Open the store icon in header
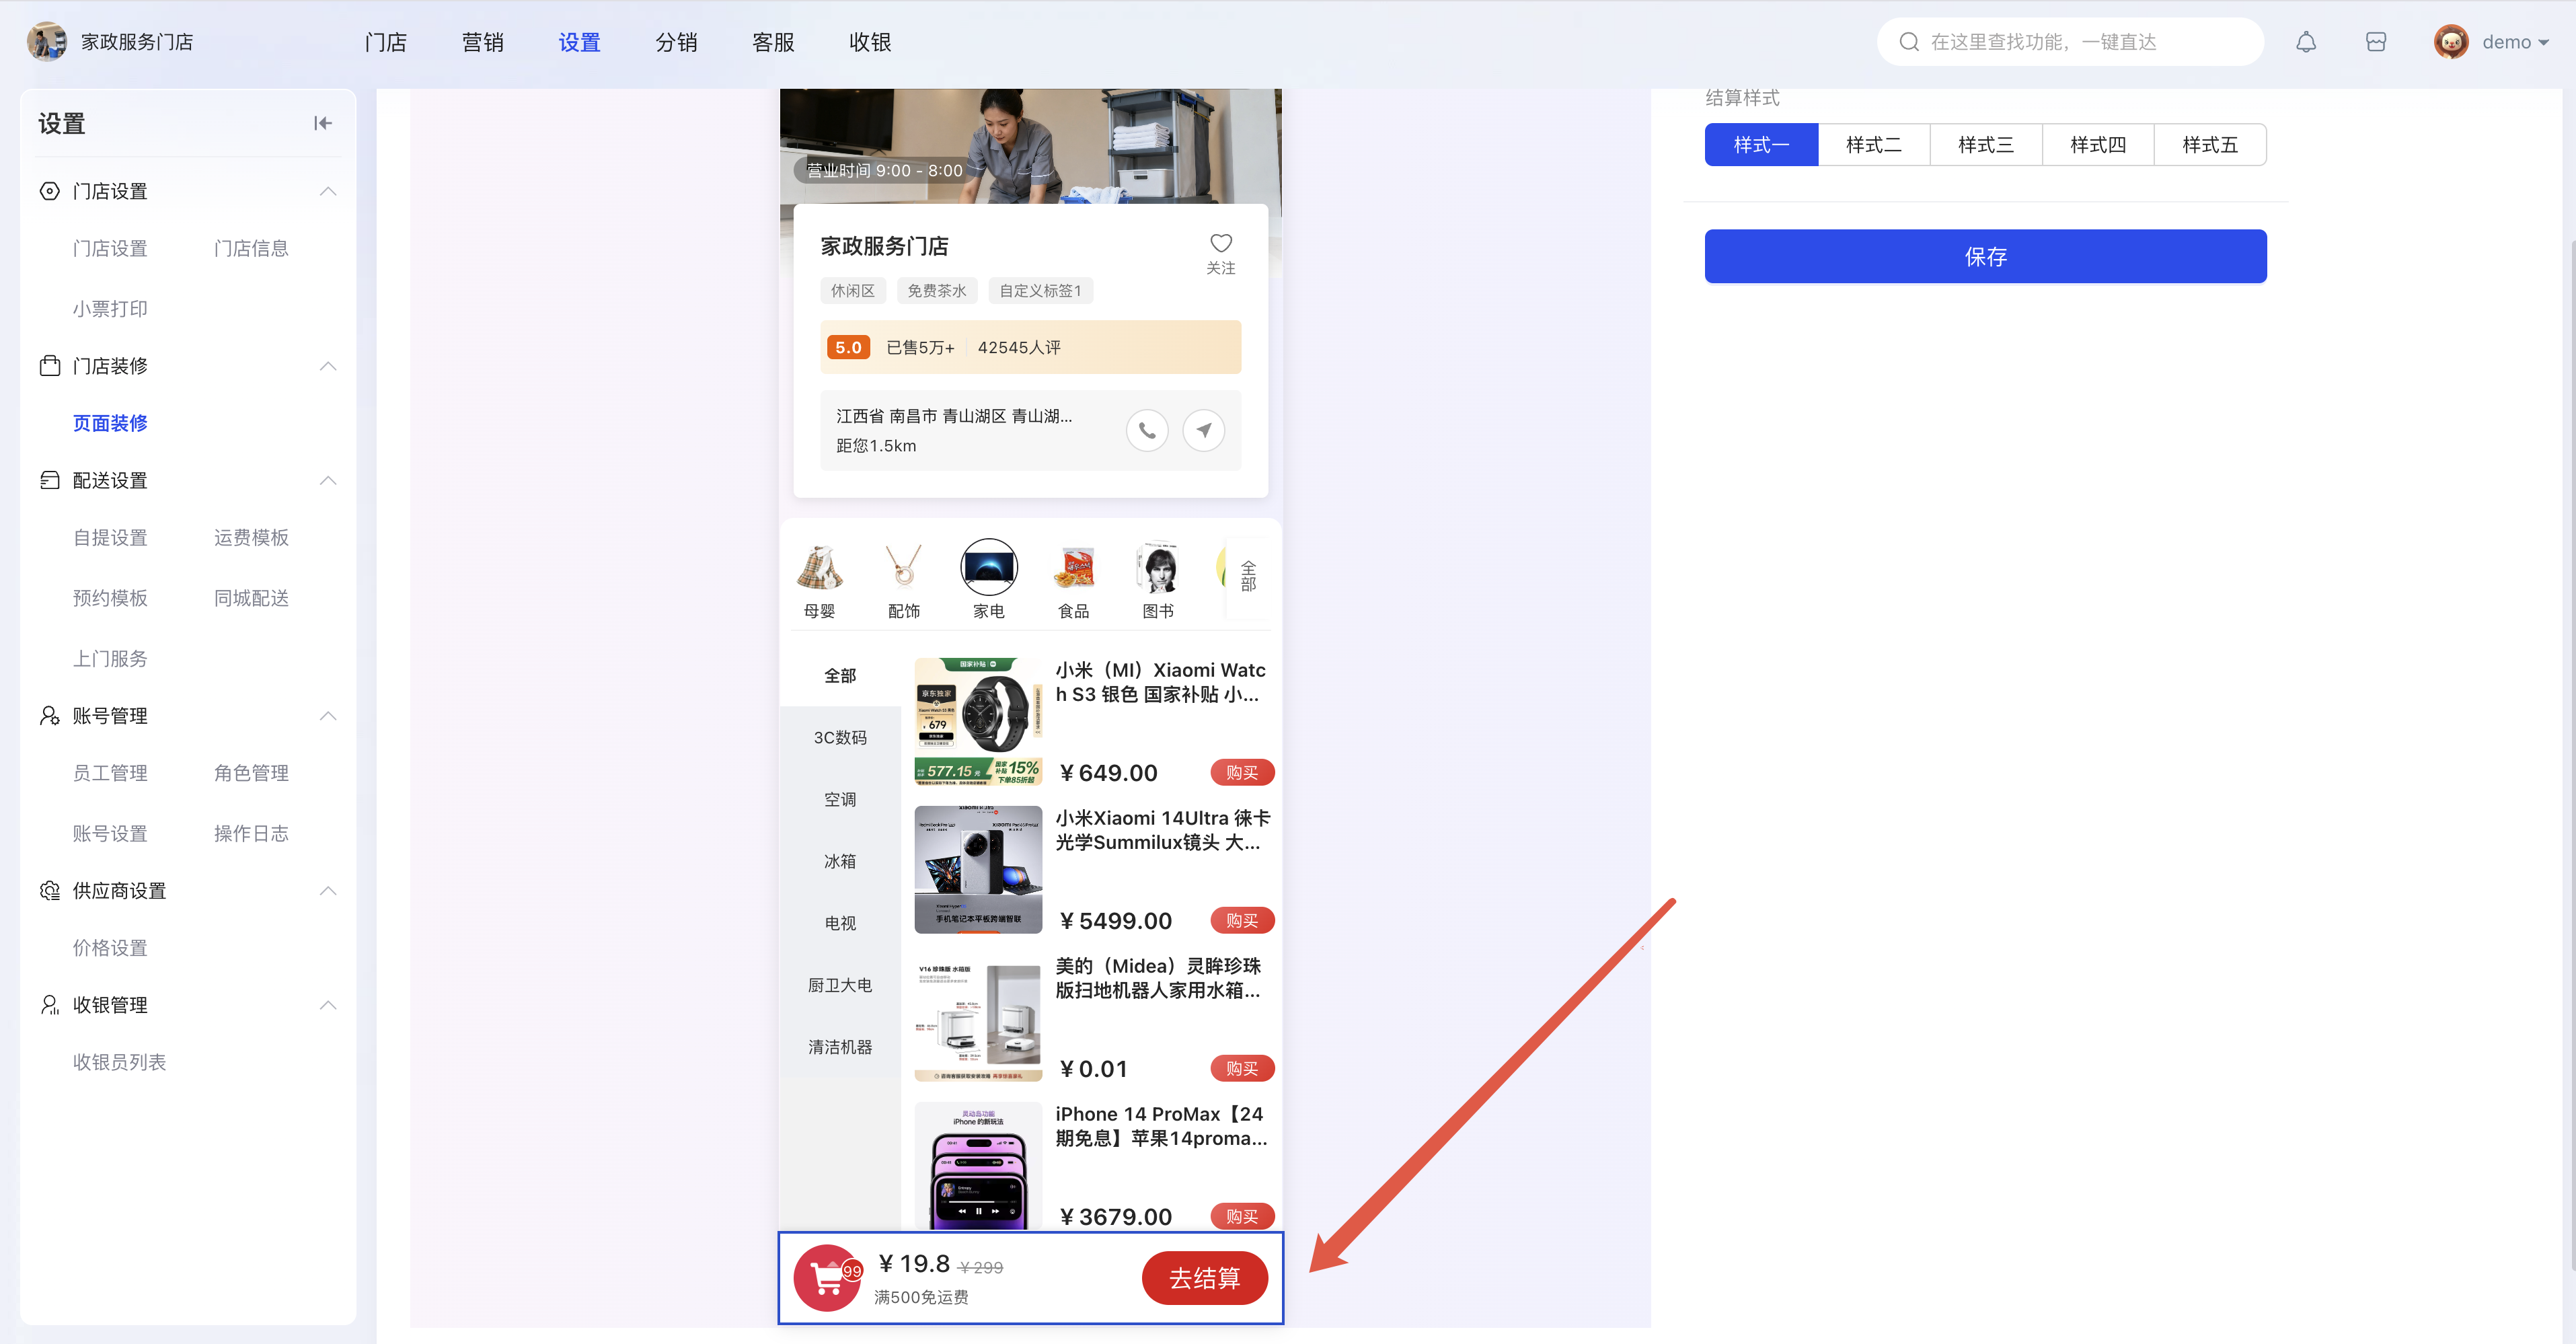This screenshot has width=2576, height=1344. [x=2376, y=42]
